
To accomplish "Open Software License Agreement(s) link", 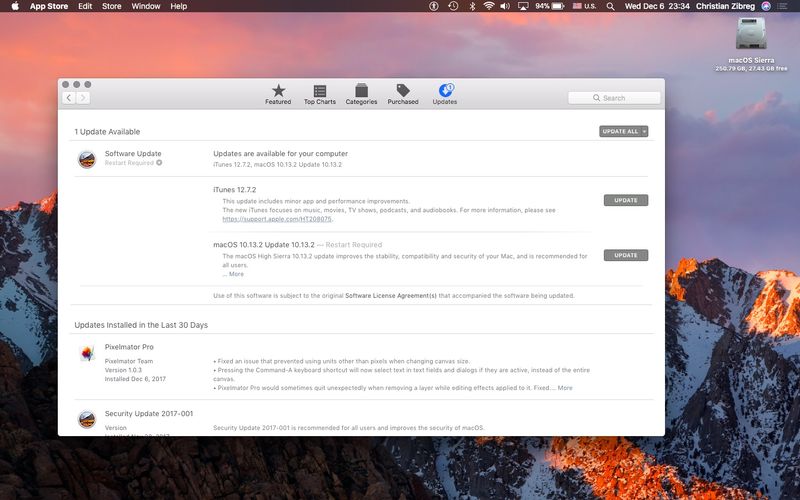I will click(x=391, y=295).
